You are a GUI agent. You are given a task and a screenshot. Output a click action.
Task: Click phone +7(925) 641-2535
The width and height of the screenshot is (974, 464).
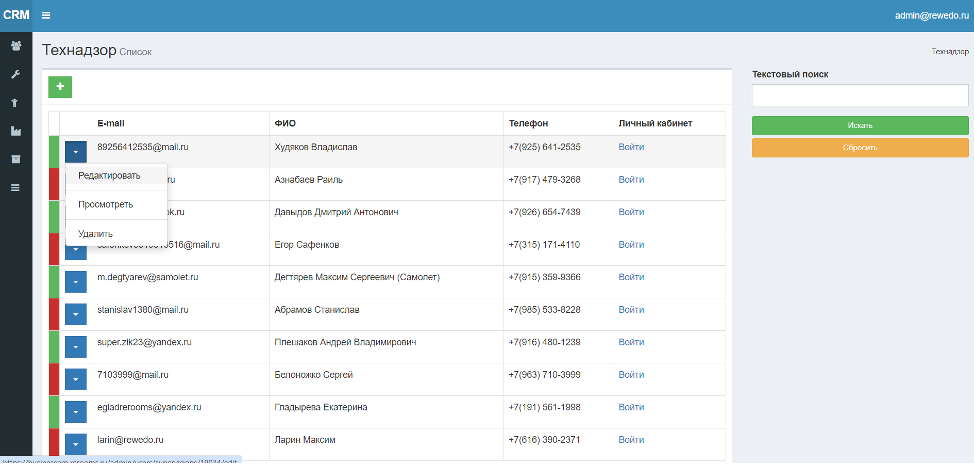coord(544,147)
